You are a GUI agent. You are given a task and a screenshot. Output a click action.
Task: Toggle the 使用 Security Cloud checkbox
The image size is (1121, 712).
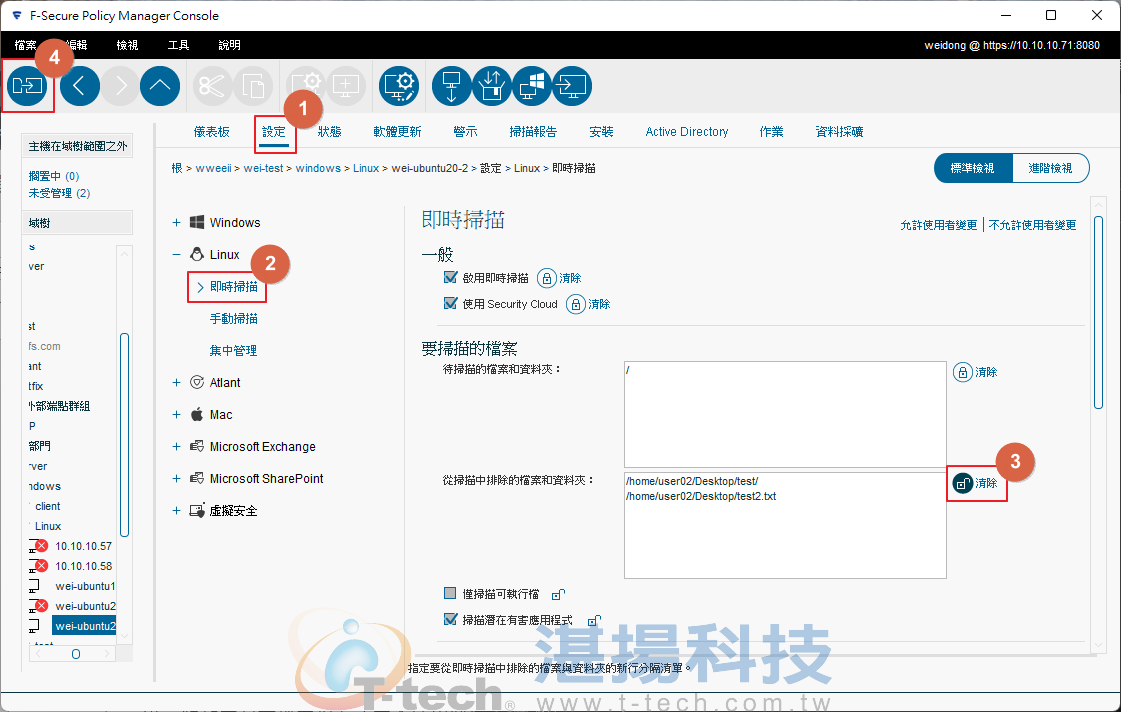coord(450,304)
